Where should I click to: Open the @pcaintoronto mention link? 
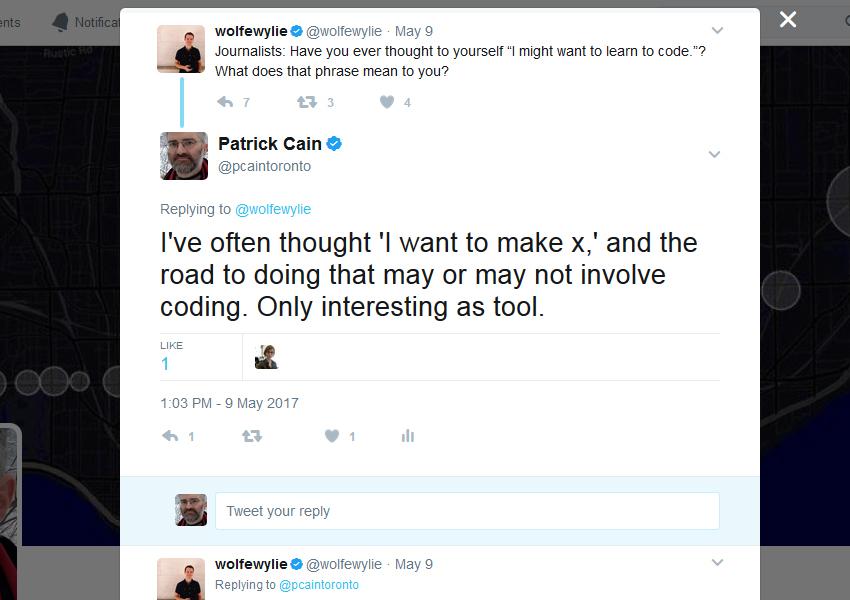(x=319, y=584)
